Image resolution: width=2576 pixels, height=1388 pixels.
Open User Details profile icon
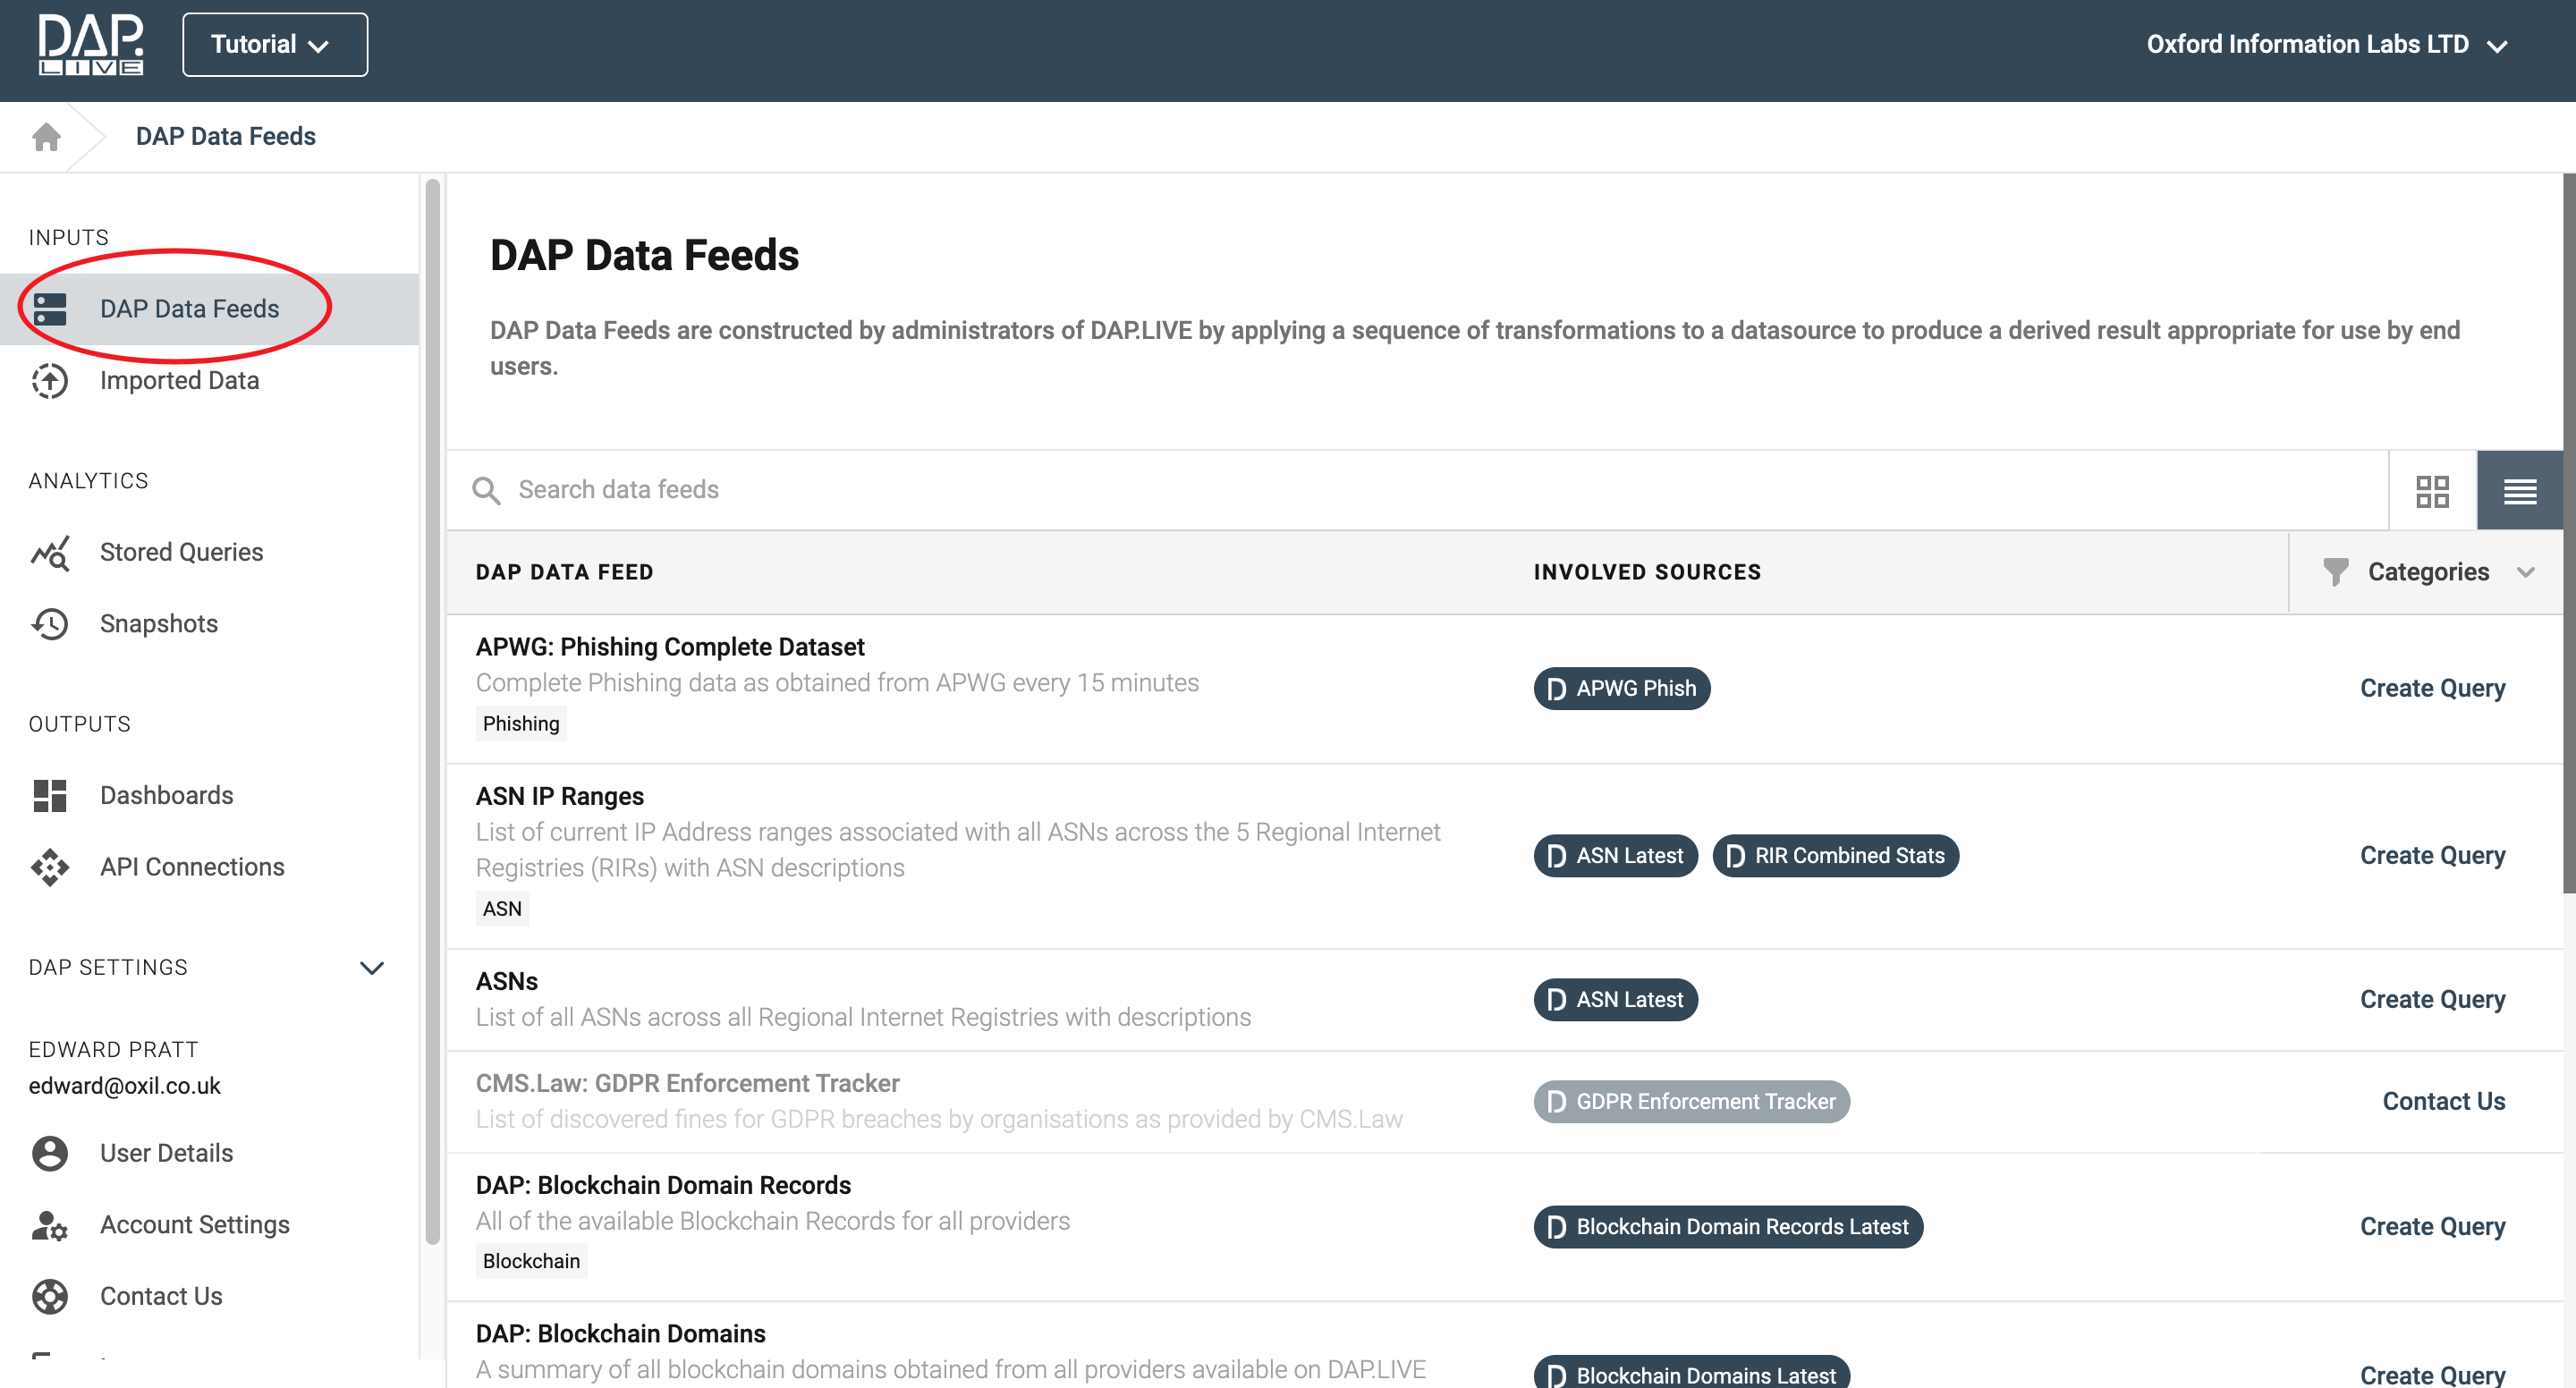pos(49,1153)
